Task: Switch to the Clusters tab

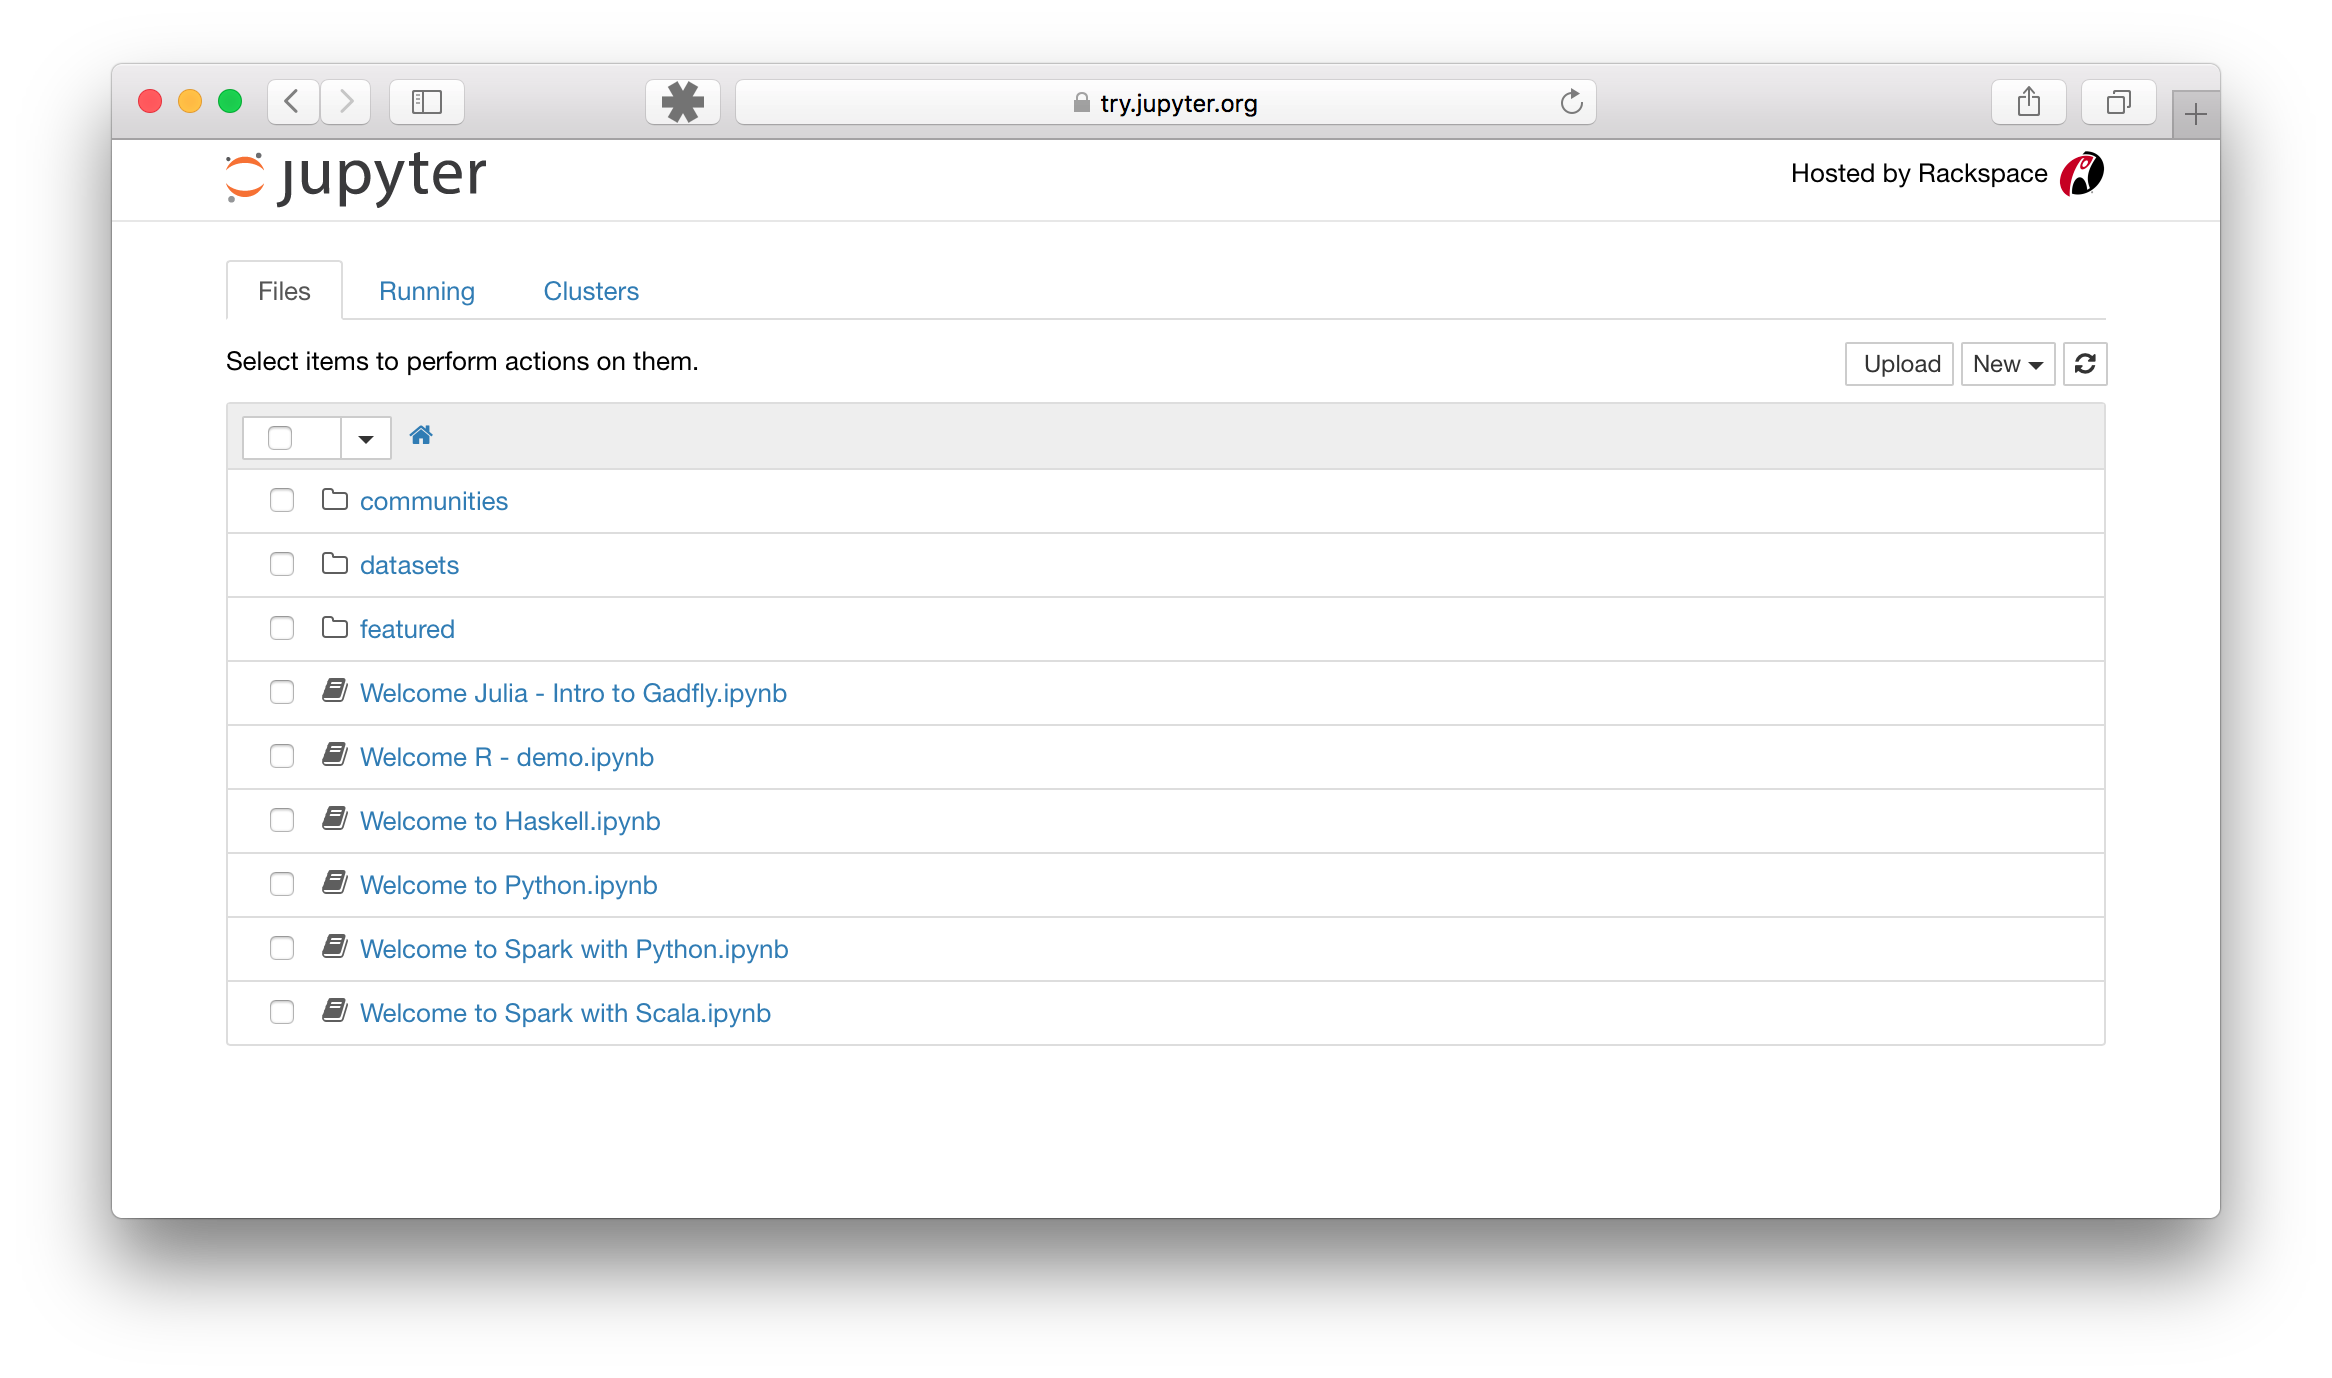Action: (x=590, y=292)
